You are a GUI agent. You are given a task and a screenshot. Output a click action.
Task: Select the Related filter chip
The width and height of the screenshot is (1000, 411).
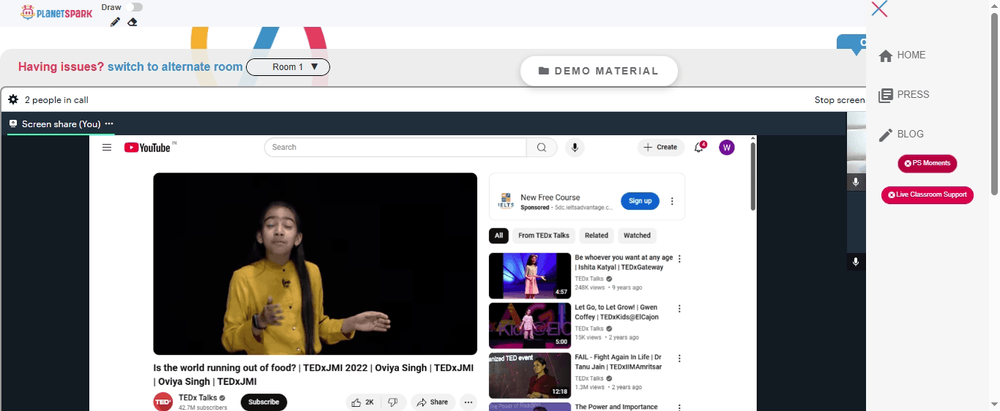coord(596,235)
